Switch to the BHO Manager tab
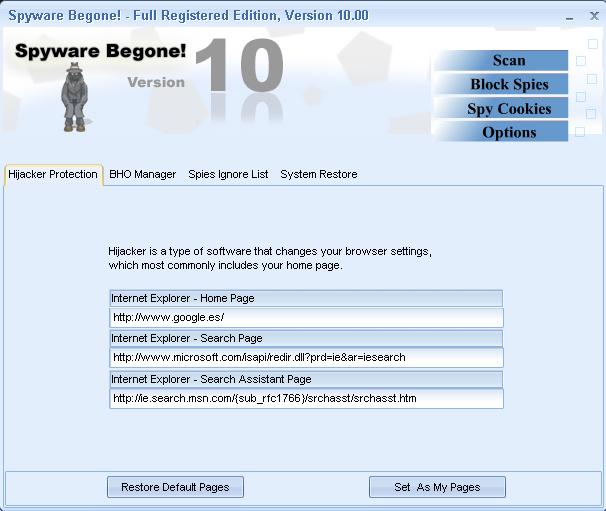The image size is (606, 511). [x=143, y=174]
